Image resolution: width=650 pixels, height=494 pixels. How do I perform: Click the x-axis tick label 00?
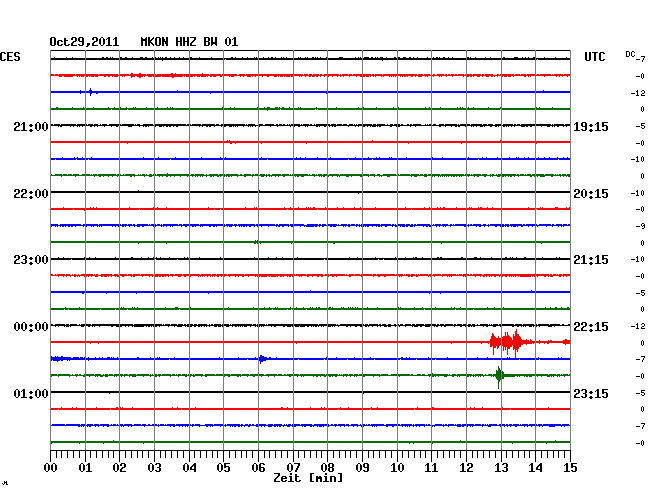(x=51, y=468)
